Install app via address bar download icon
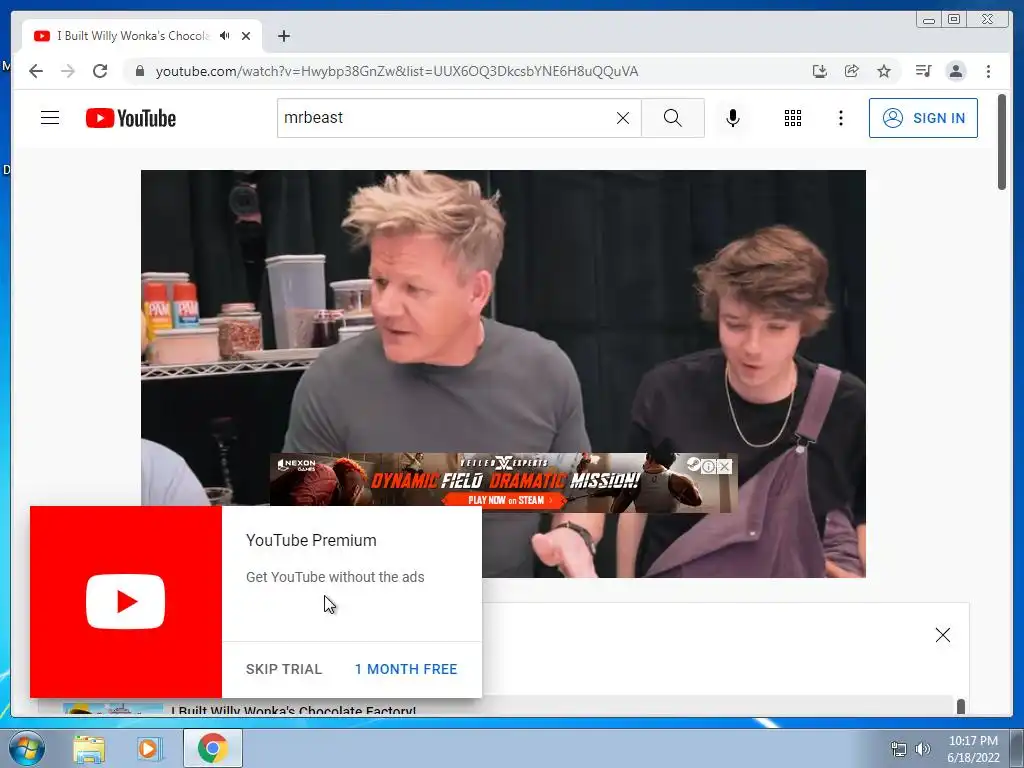 (x=820, y=71)
